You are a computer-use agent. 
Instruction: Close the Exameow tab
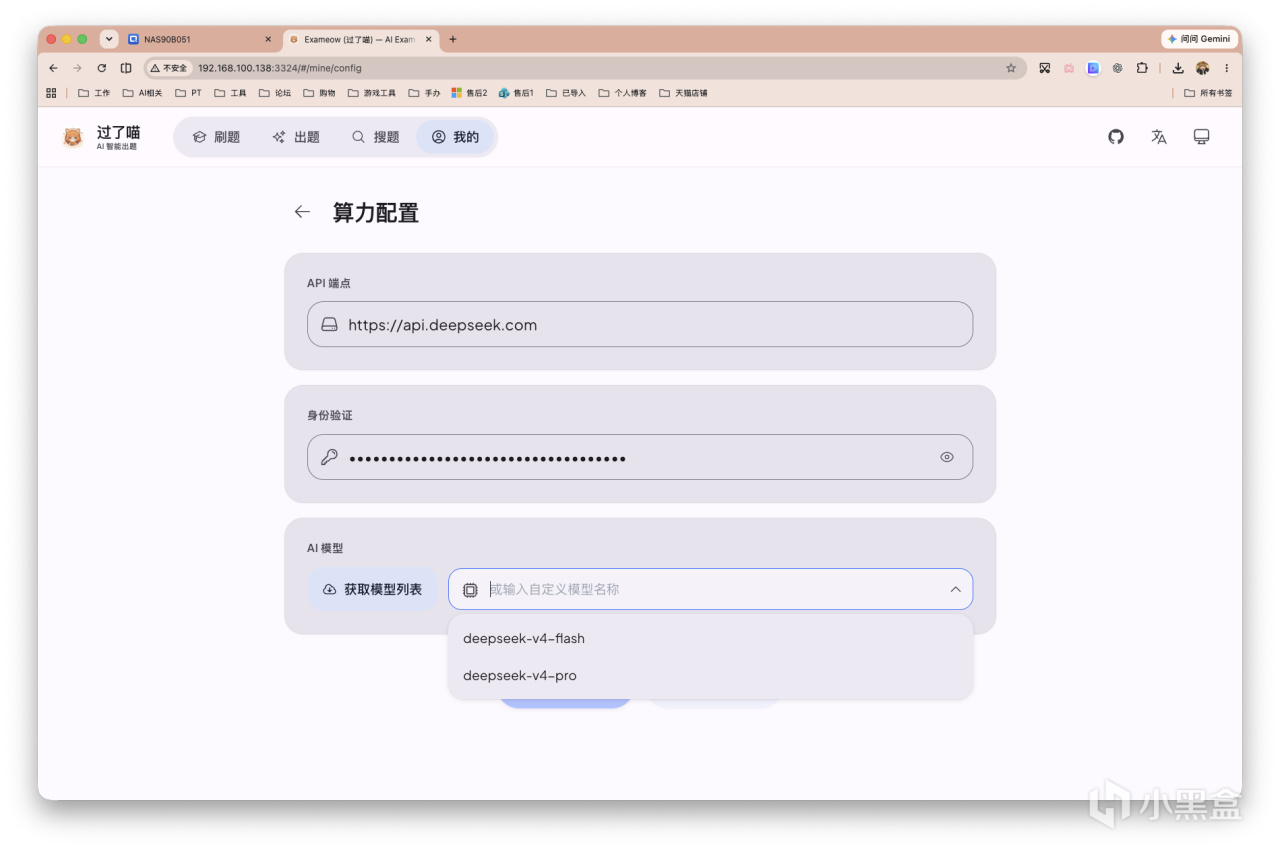click(x=429, y=39)
